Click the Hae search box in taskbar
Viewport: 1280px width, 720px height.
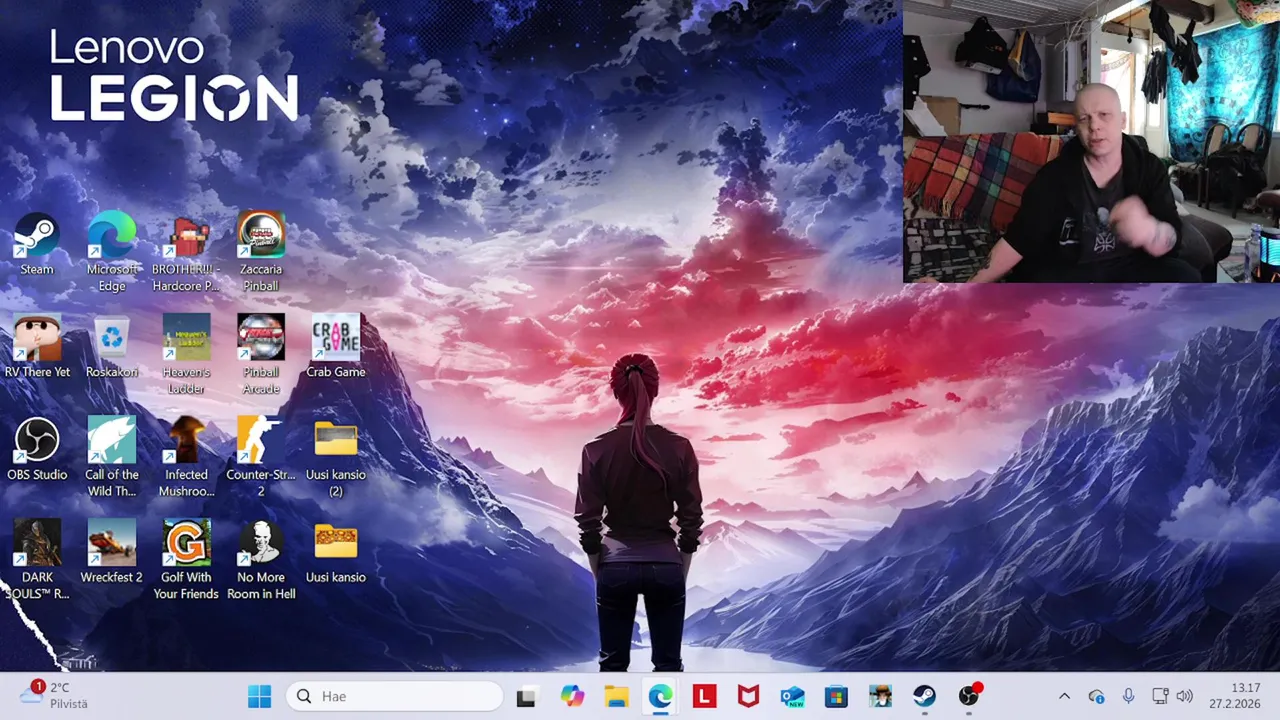click(x=394, y=696)
